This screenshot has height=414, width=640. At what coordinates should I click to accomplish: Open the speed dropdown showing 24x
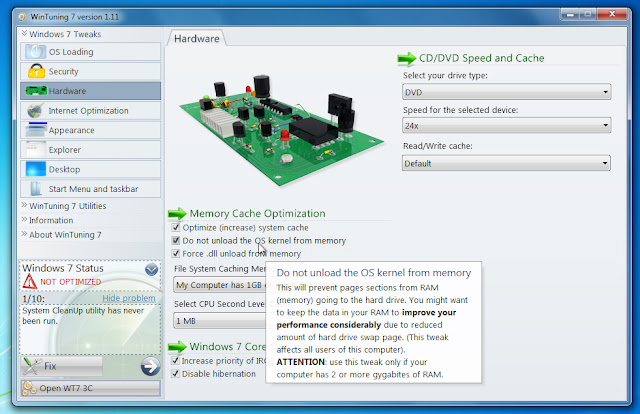pos(506,125)
